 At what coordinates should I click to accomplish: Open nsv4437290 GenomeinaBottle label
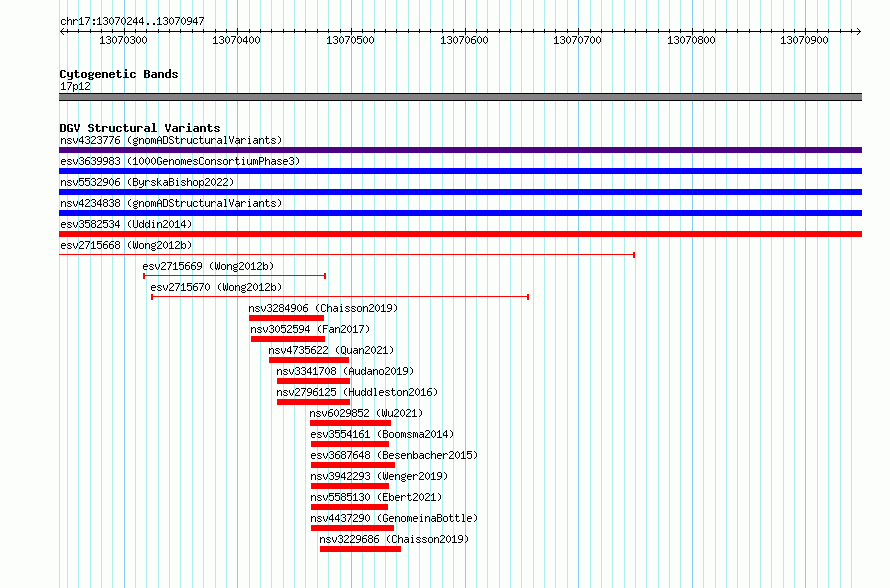[x=394, y=518]
